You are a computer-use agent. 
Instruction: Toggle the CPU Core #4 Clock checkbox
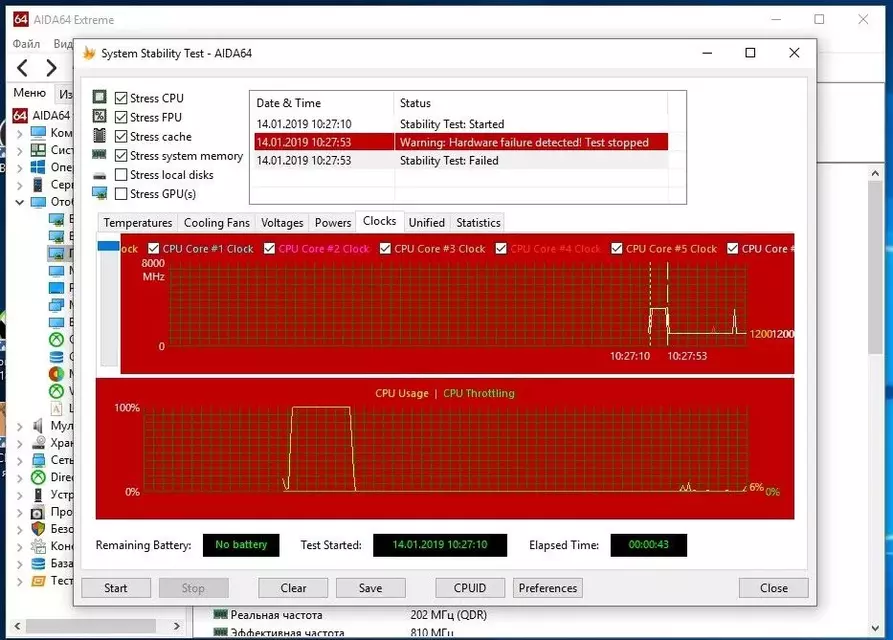[x=501, y=248]
